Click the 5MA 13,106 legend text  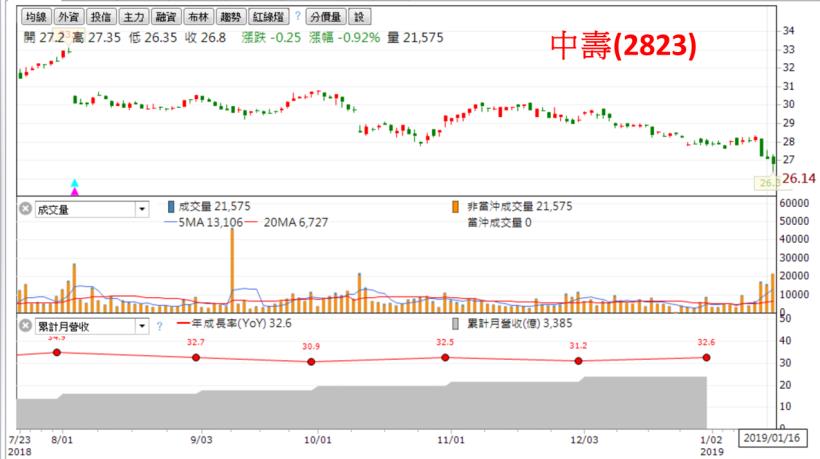tap(211, 223)
